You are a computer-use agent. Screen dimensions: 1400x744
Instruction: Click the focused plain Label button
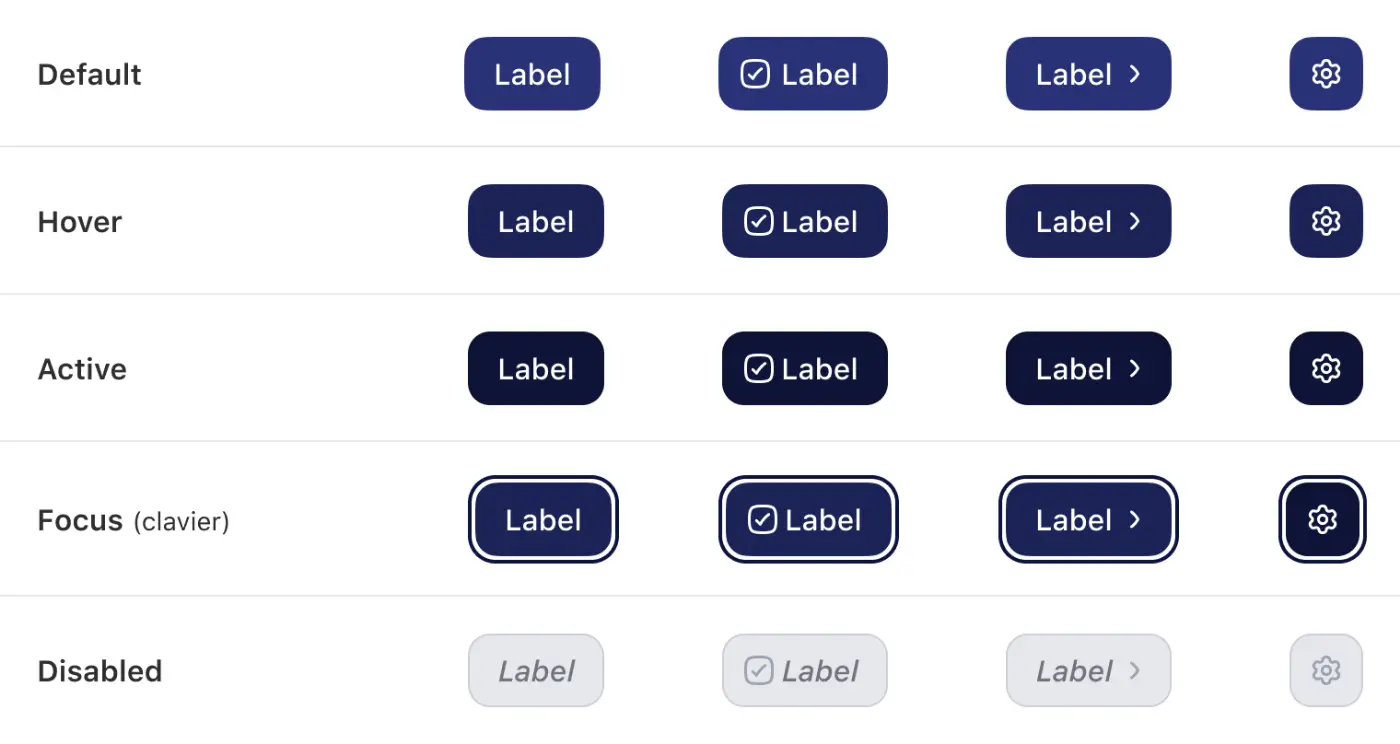[x=543, y=520]
